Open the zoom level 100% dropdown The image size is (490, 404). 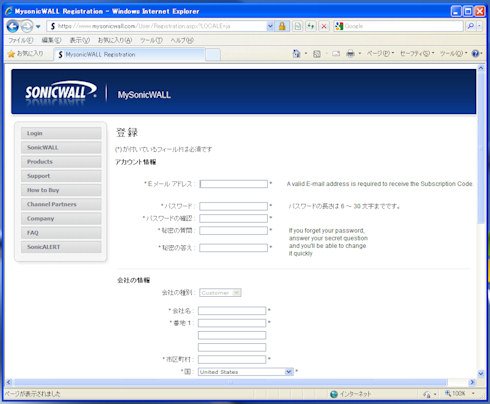point(473,394)
